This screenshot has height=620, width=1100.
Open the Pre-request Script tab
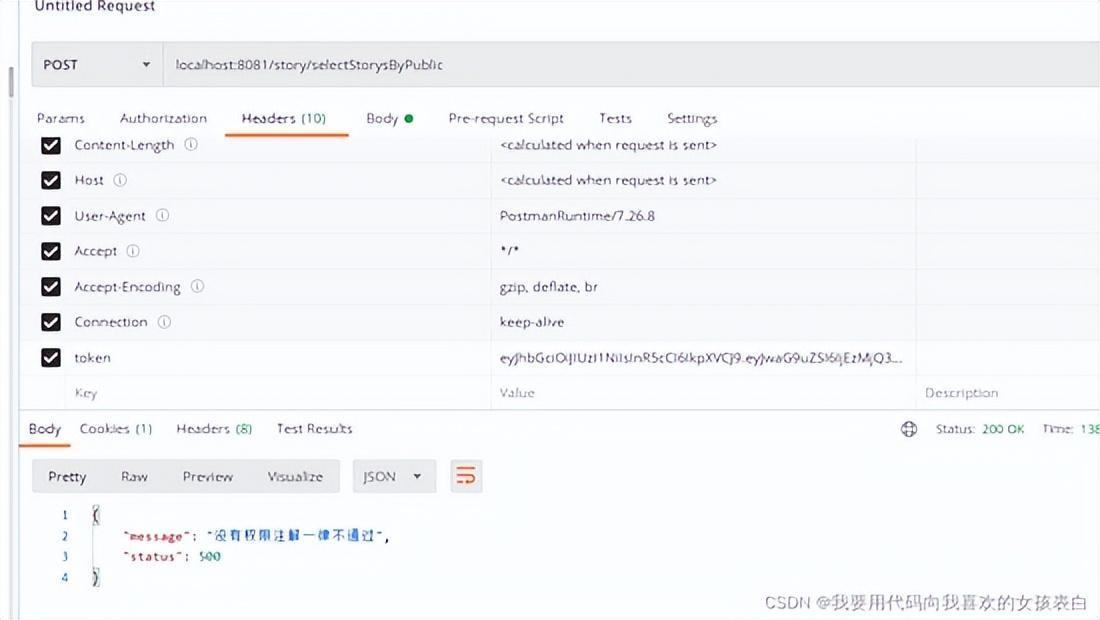pos(506,119)
